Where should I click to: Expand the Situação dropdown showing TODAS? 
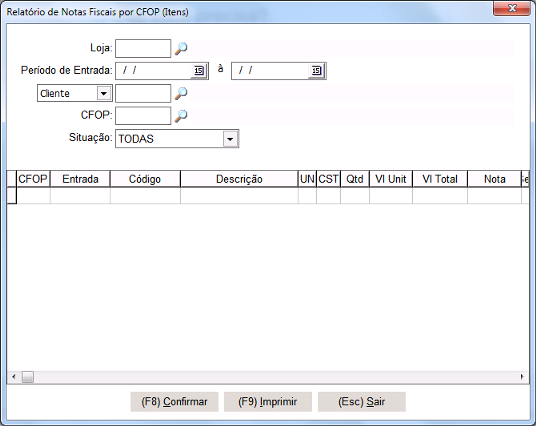[230, 139]
